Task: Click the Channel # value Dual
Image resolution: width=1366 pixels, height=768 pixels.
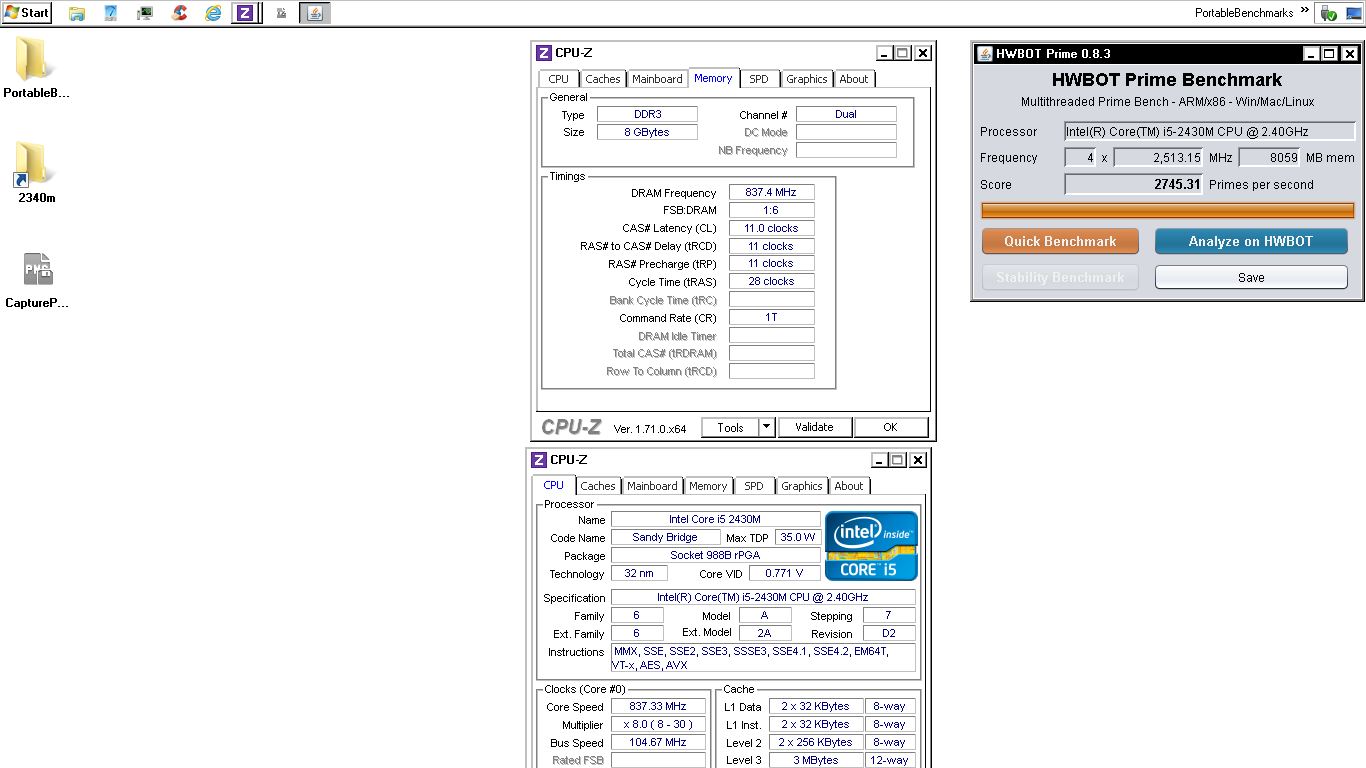Action: [846, 114]
